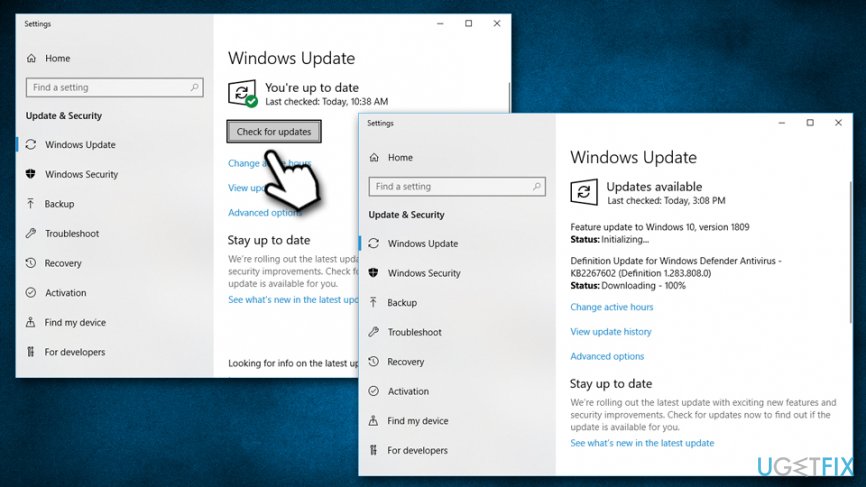Click Updates available status icon in front window

point(584,192)
